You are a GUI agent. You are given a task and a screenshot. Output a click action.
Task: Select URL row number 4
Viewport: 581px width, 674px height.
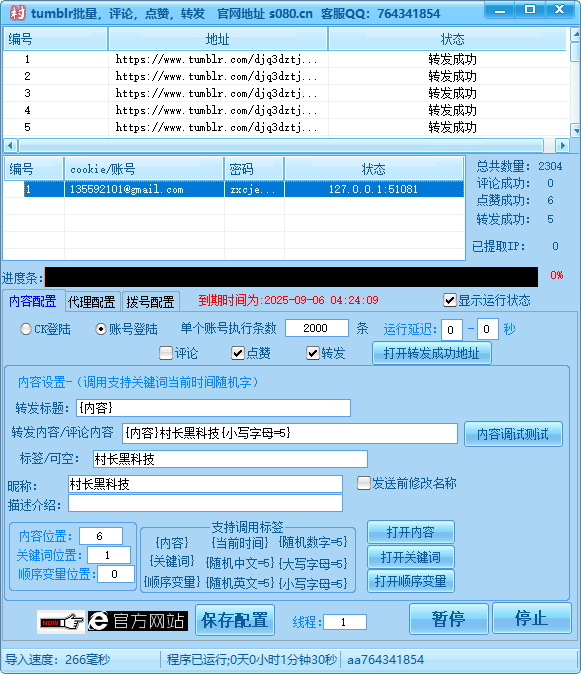tap(287, 110)
